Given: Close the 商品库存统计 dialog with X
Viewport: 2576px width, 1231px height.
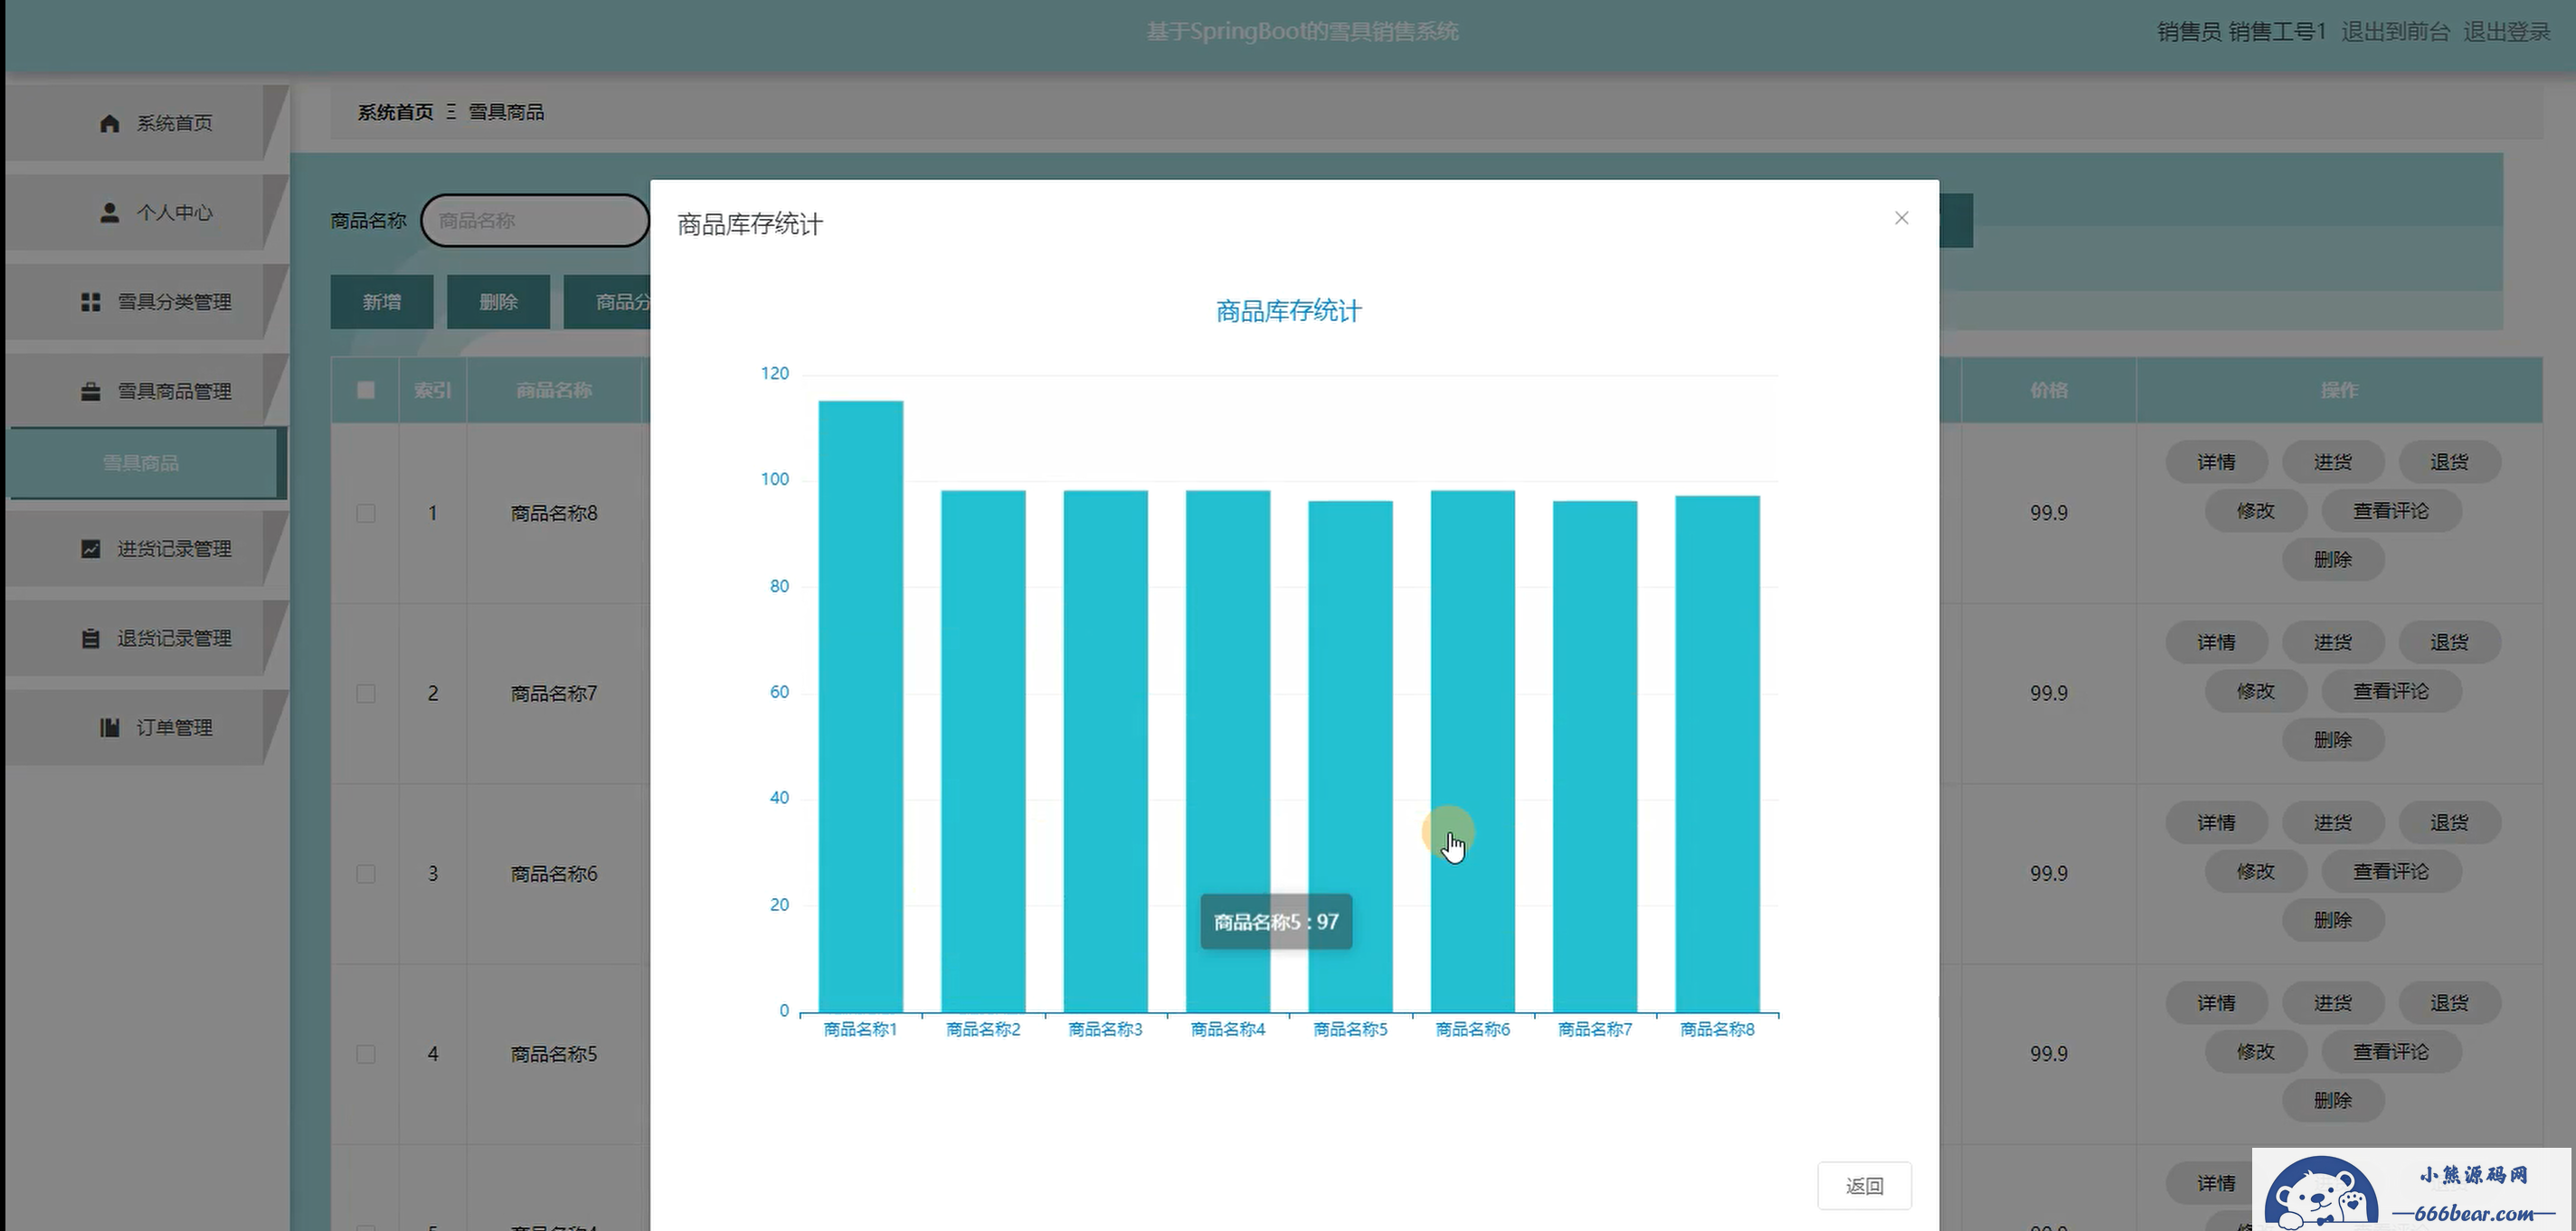Looking at the screenshot, I should point(1901,218).
